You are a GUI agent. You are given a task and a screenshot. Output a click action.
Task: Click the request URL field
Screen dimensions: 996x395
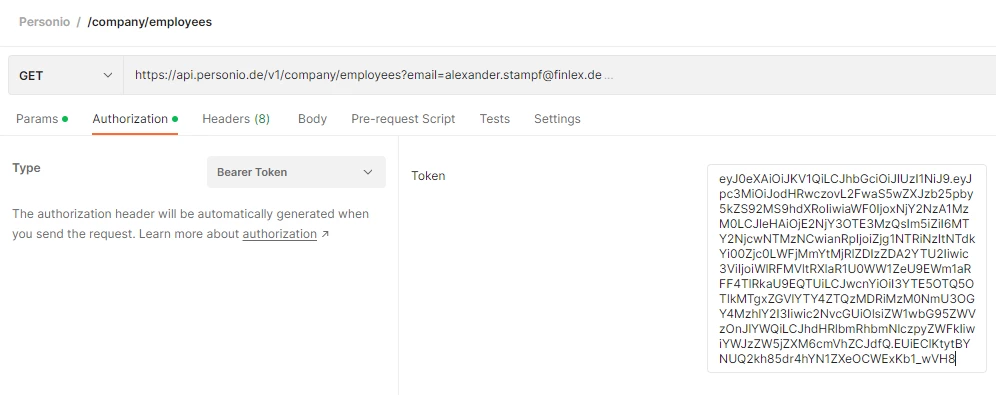click(x=559, y=76)
